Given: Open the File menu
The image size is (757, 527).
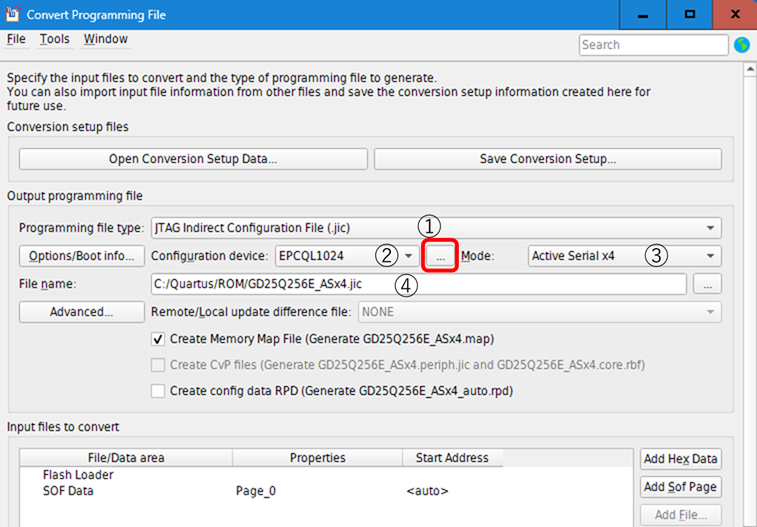Looking at the screenshot, I should coord(16,39).
